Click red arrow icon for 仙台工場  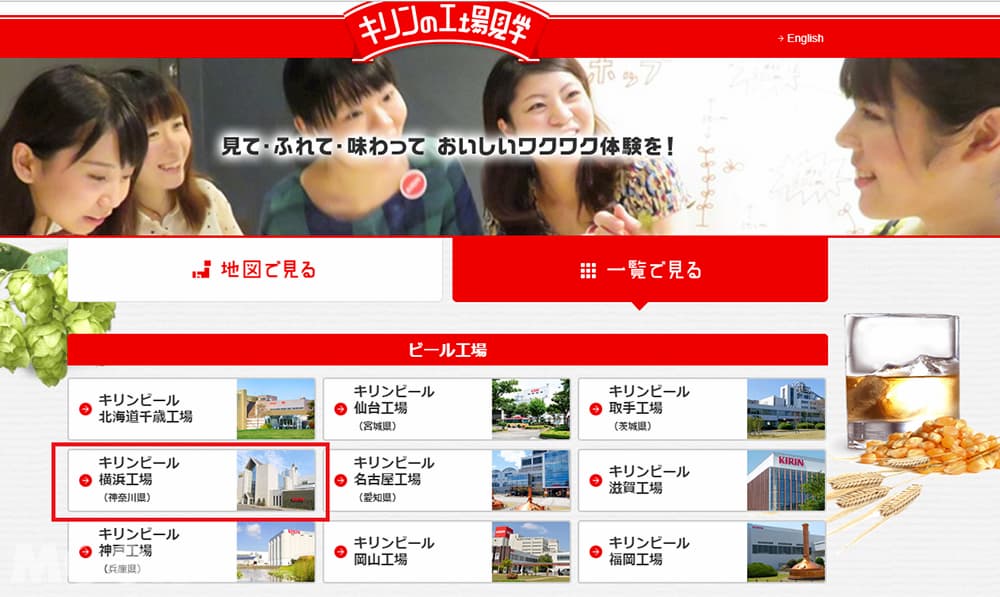[x=341, y=409]
